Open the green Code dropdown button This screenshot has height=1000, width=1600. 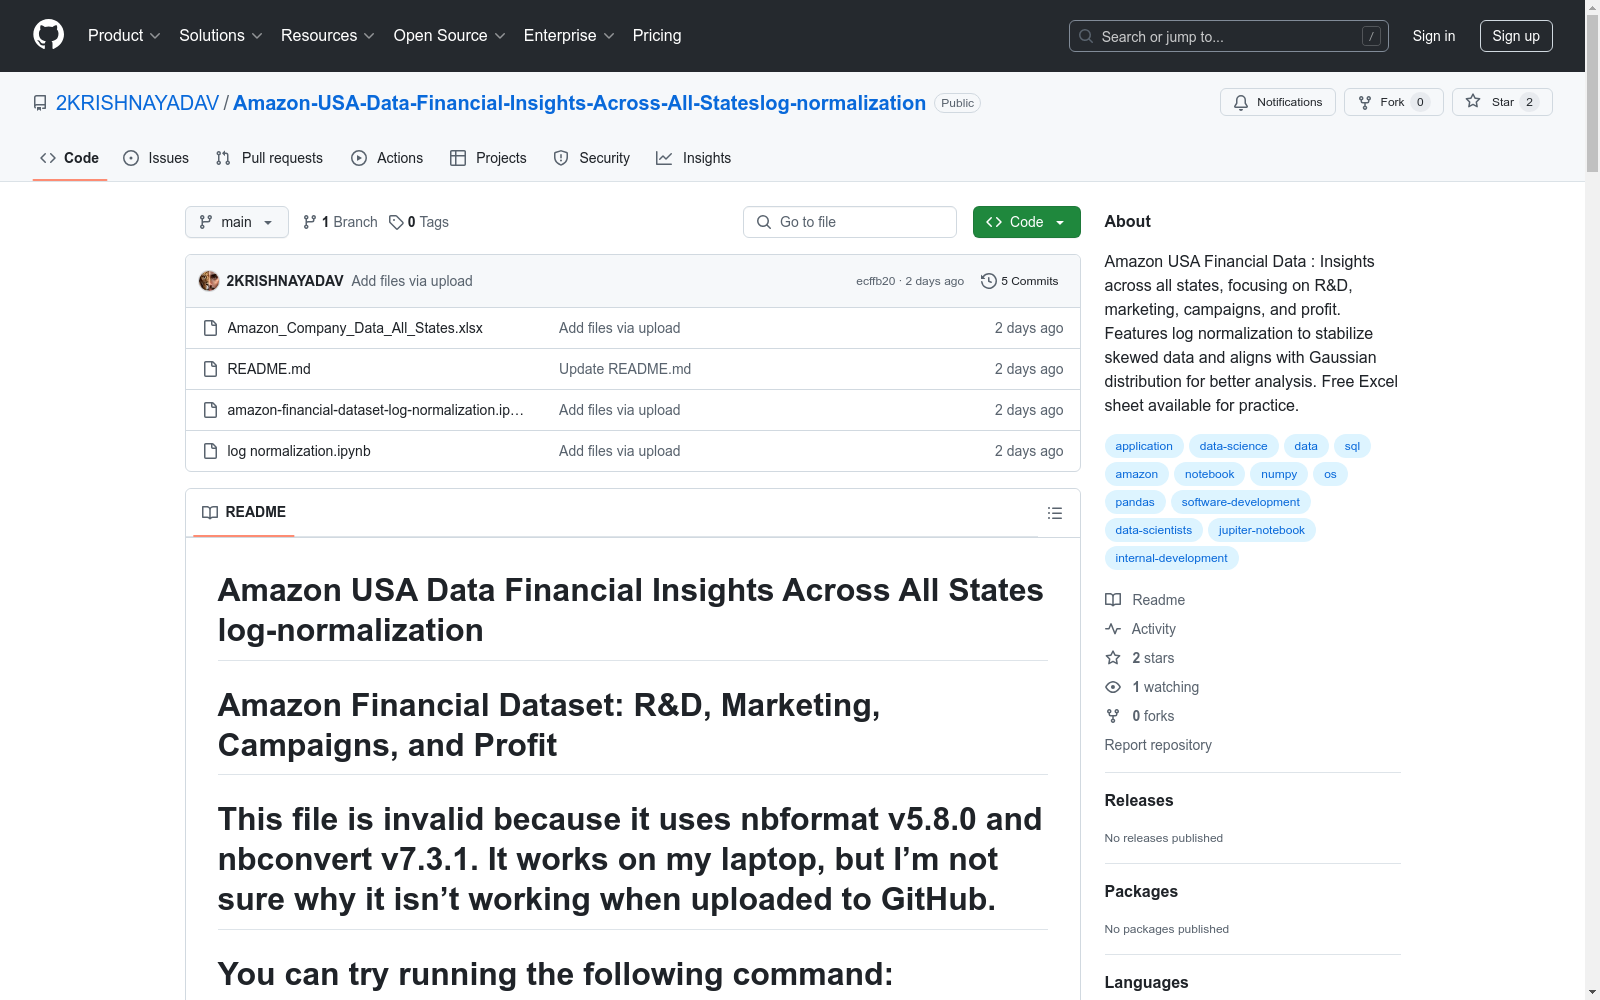click(x=1026, y=222)
